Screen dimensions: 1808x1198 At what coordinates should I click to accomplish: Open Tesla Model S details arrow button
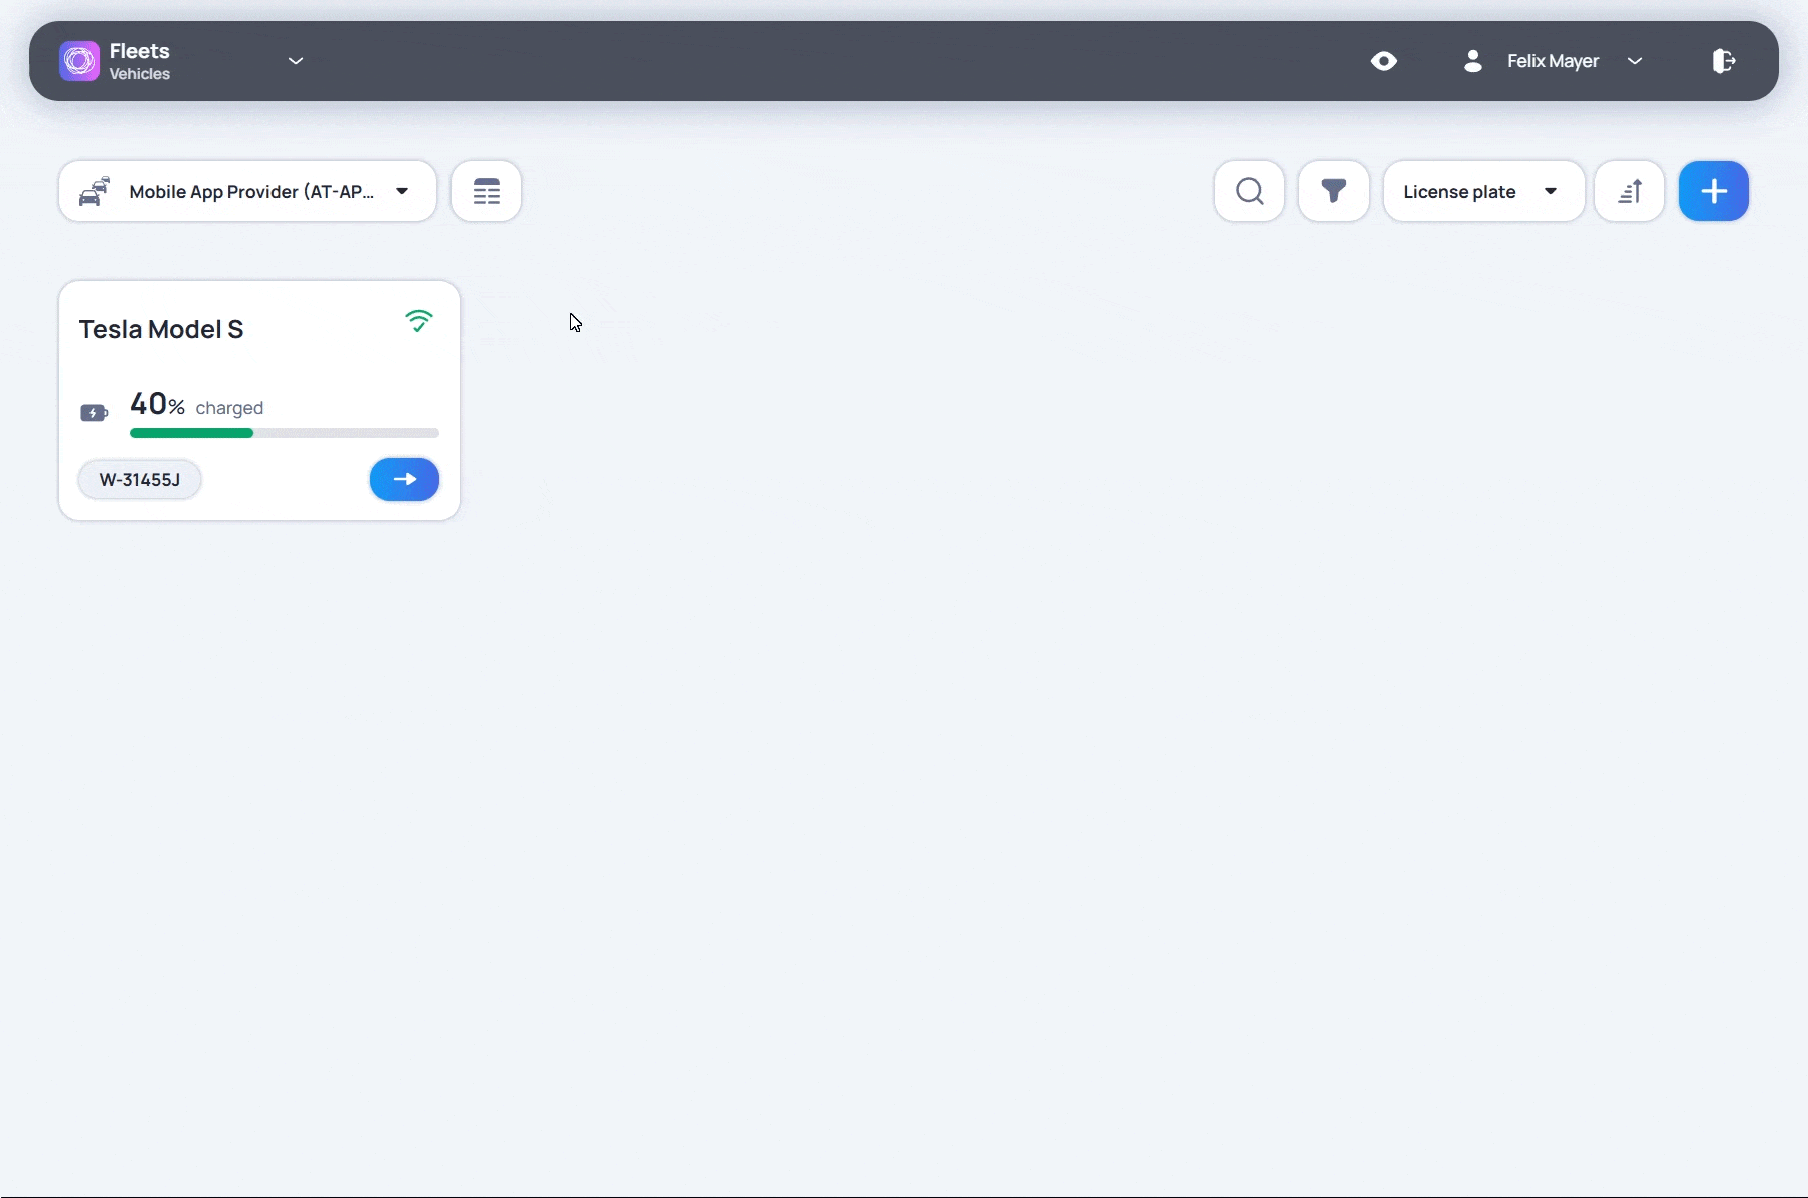click(x=404, y=479)
